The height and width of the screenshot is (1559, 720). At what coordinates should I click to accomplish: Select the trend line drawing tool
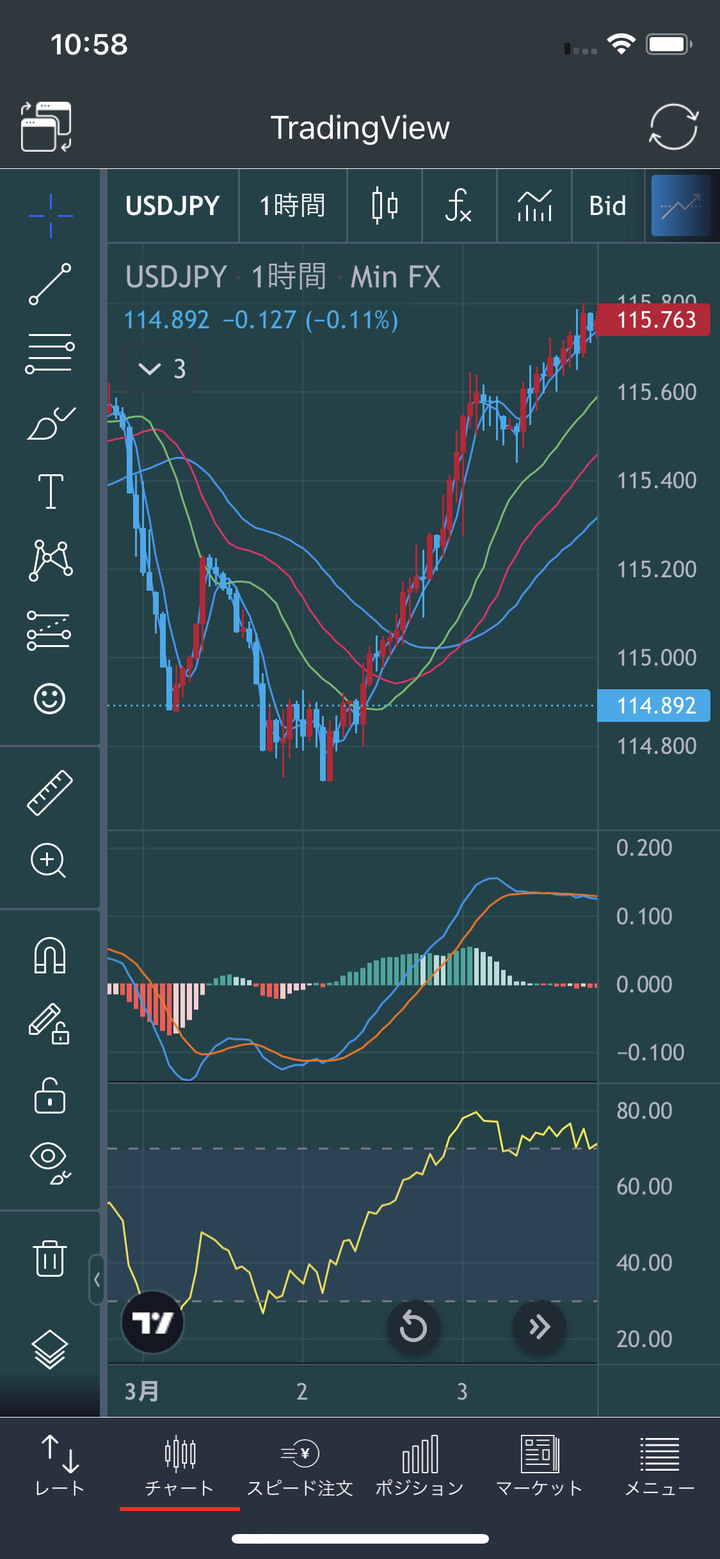click(50, 284)
